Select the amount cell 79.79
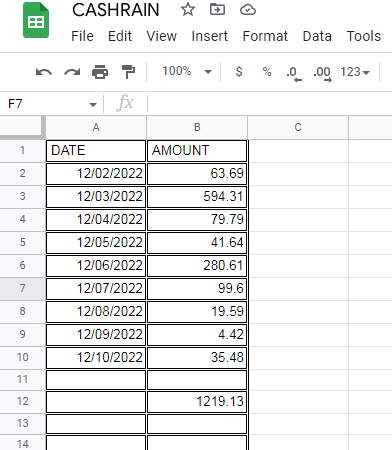This screenshot has height=450, width=392. 197,220
